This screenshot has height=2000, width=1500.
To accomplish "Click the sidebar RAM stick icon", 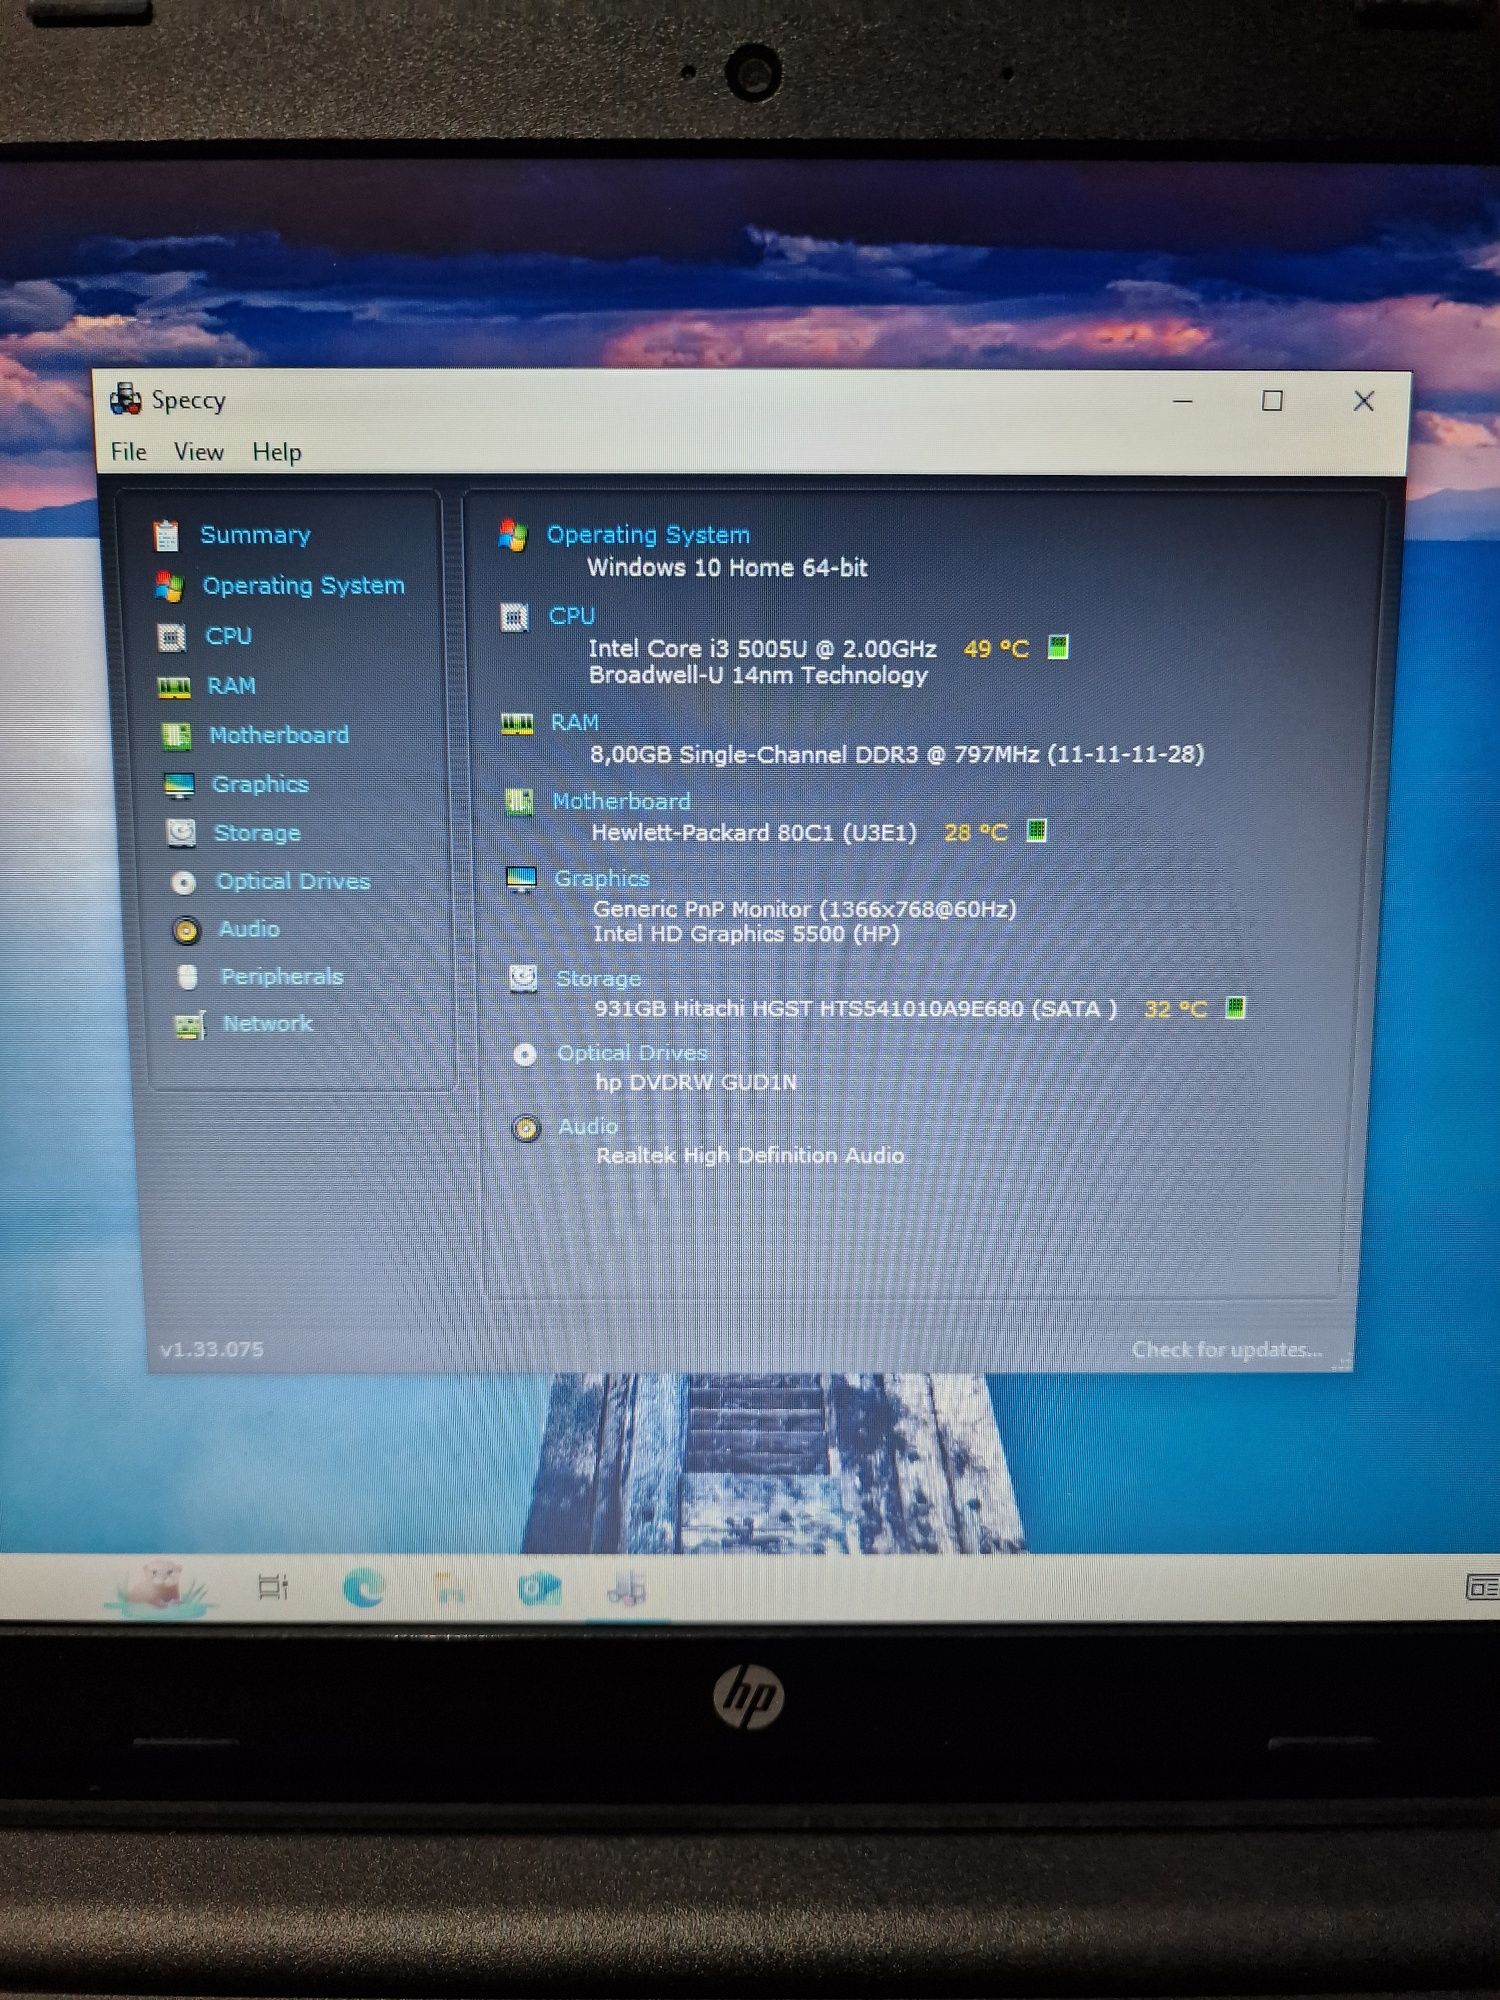I will pos(174,687).
